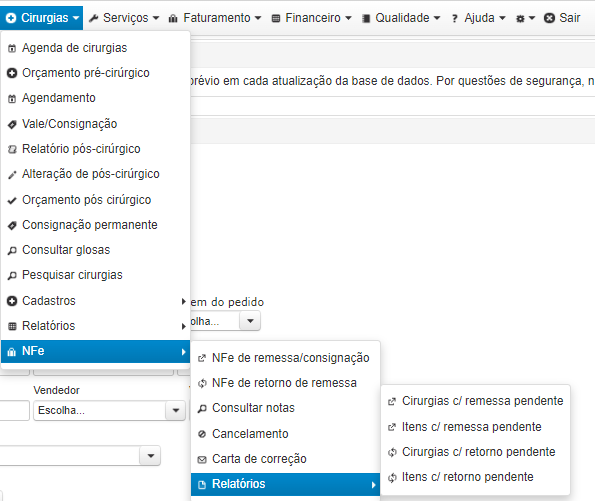The height and width of the screenshot is (501, 595).
Task: Choose NFe de retorno de remessa
Action: pos(285,383)
